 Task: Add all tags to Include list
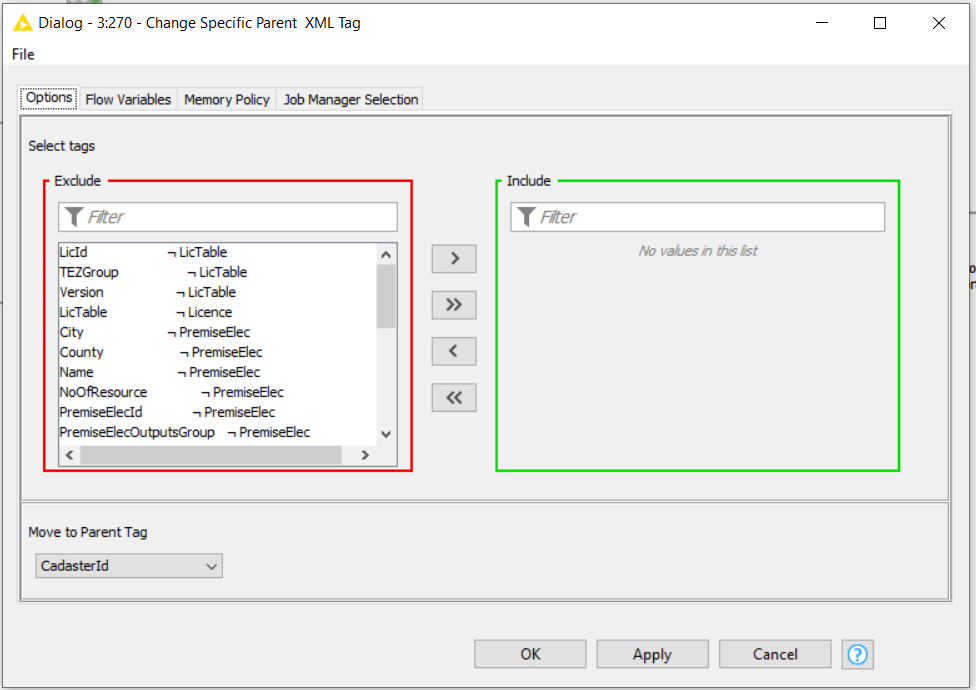coord(454,305)
